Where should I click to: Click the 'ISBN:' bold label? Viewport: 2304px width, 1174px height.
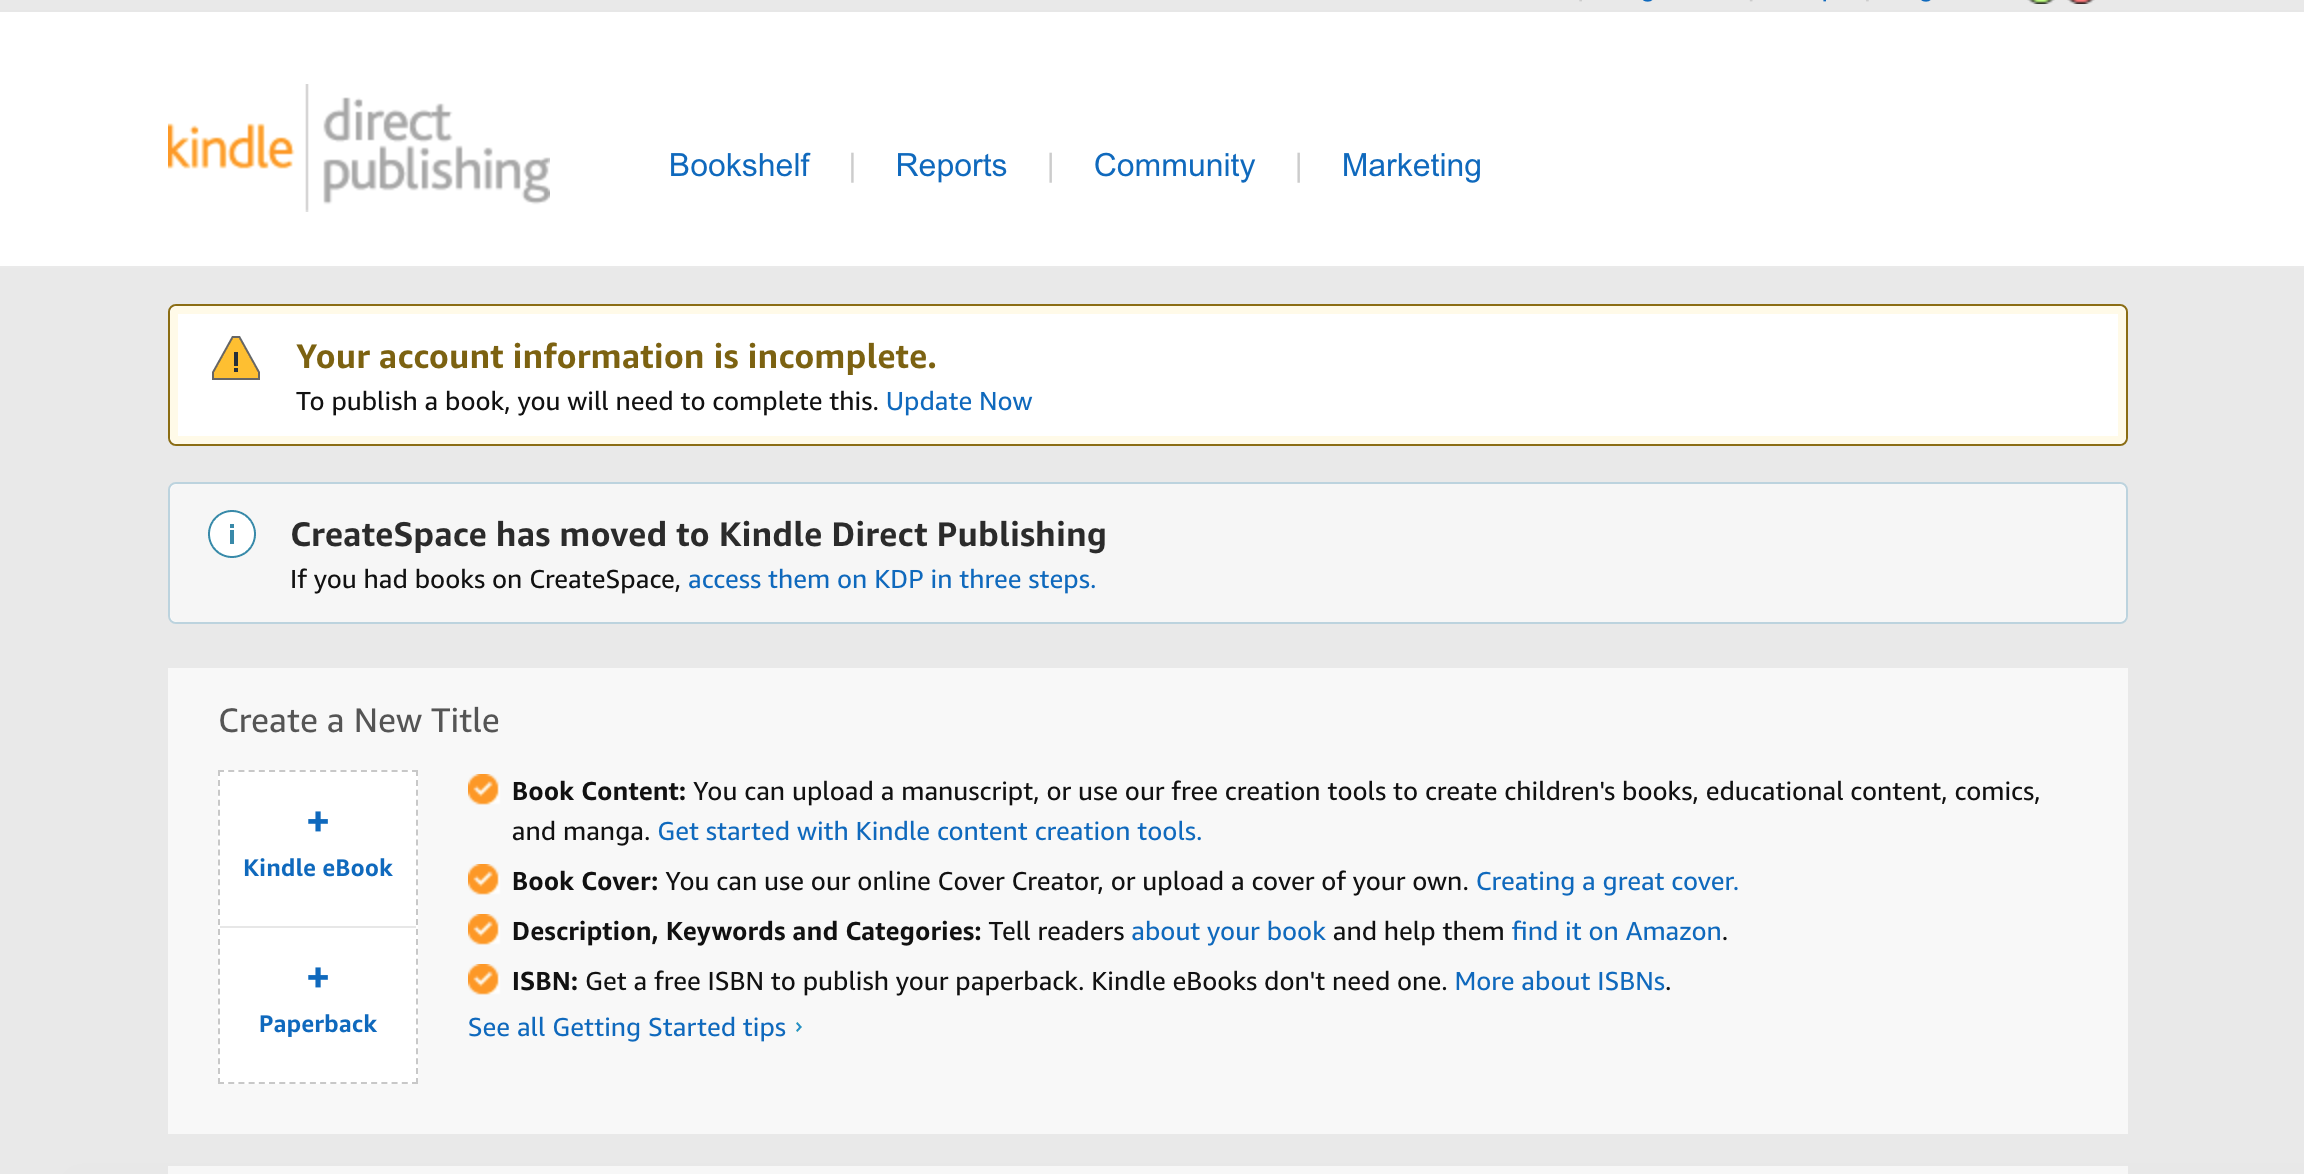(545, 981)
